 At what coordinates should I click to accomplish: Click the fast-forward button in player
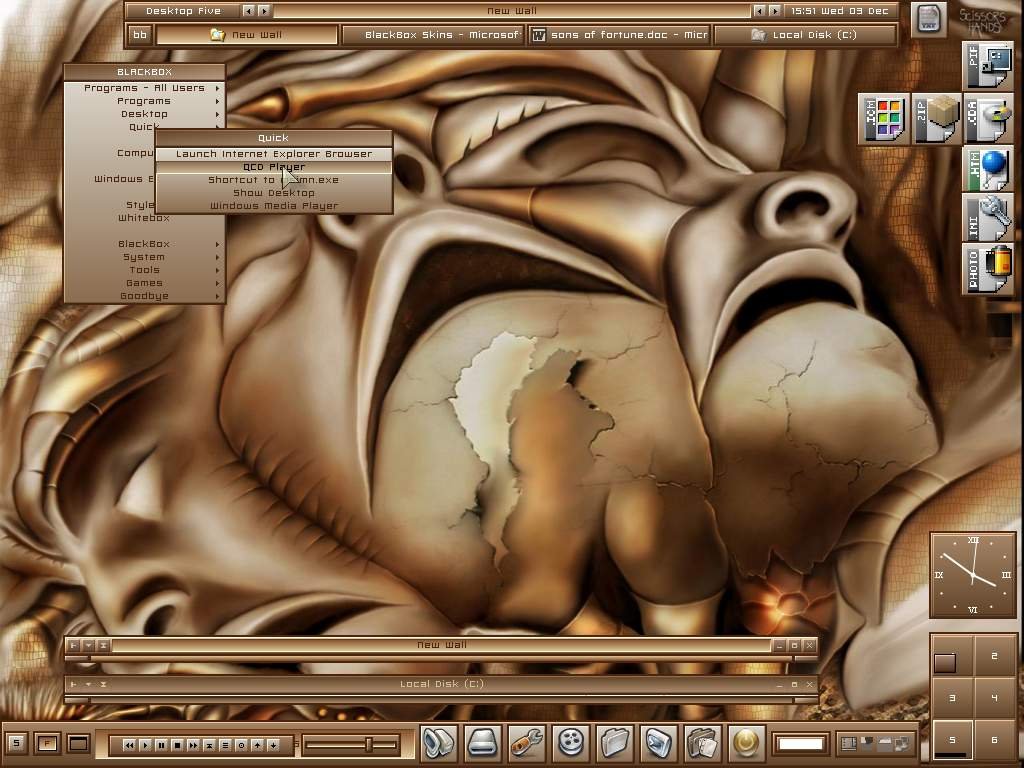point(193,745)
